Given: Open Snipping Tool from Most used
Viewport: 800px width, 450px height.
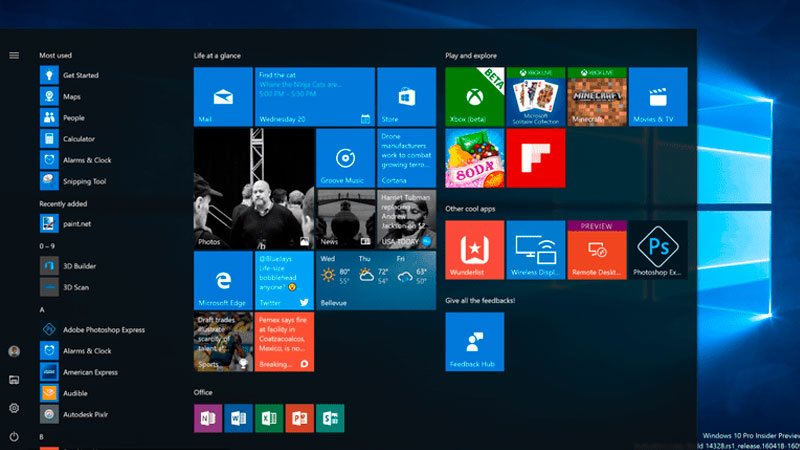Looking at the screenshot, I should coord(84,181).
